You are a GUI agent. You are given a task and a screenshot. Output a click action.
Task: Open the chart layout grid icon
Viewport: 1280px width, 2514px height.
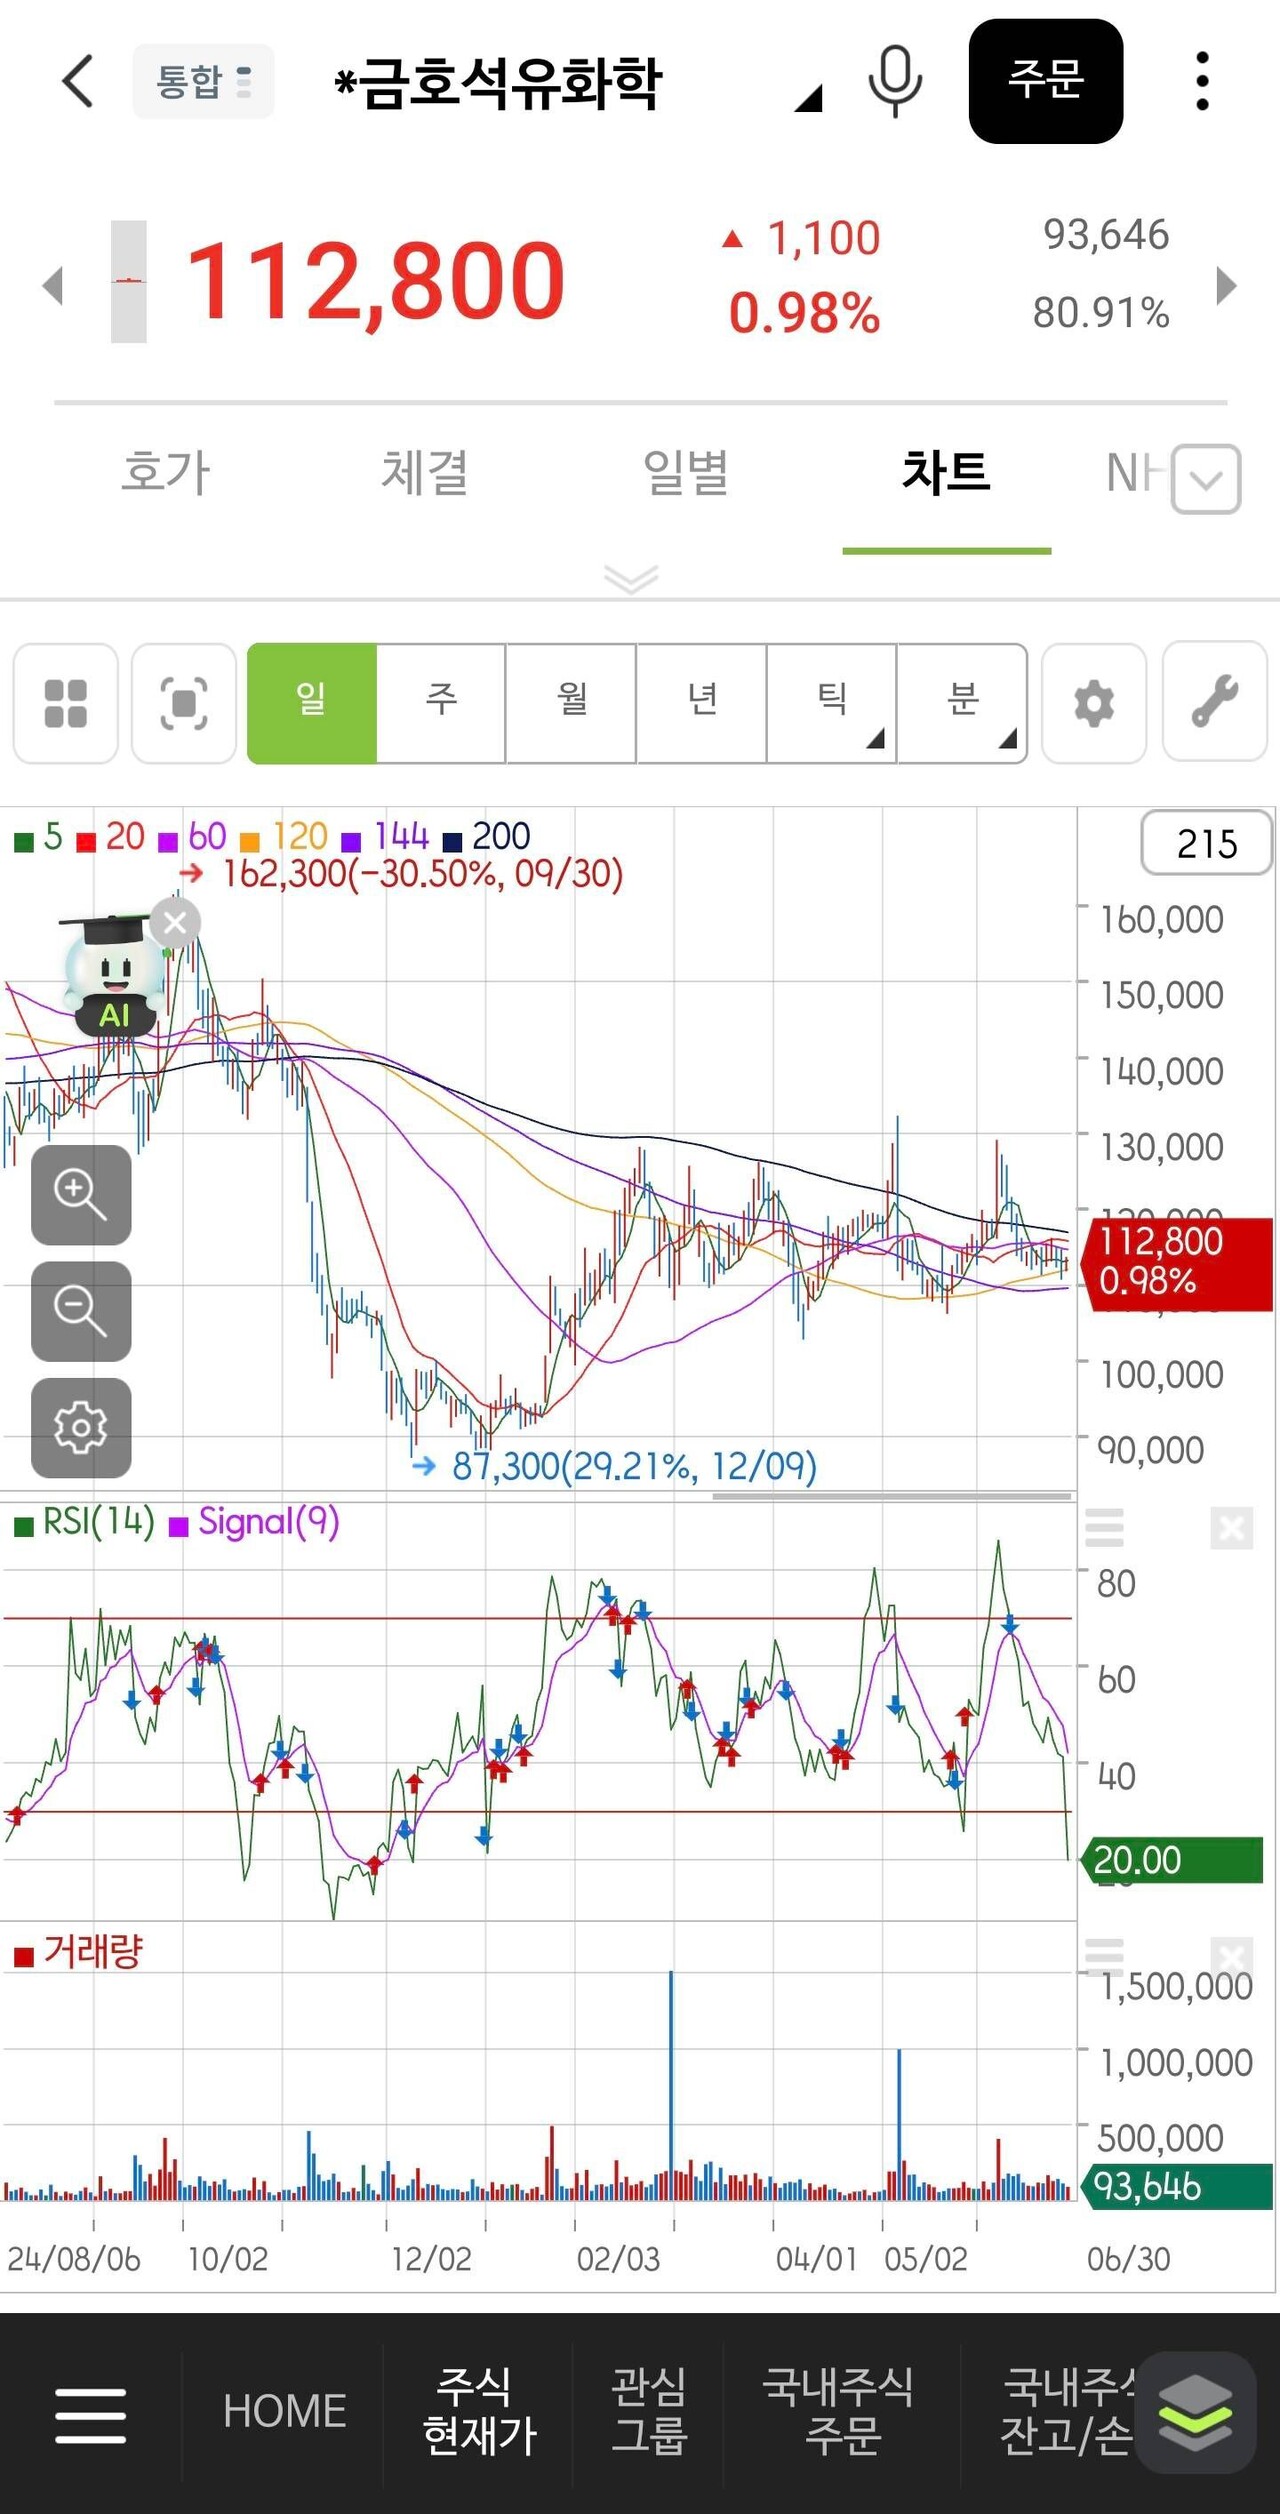click(x=66, y=704)
